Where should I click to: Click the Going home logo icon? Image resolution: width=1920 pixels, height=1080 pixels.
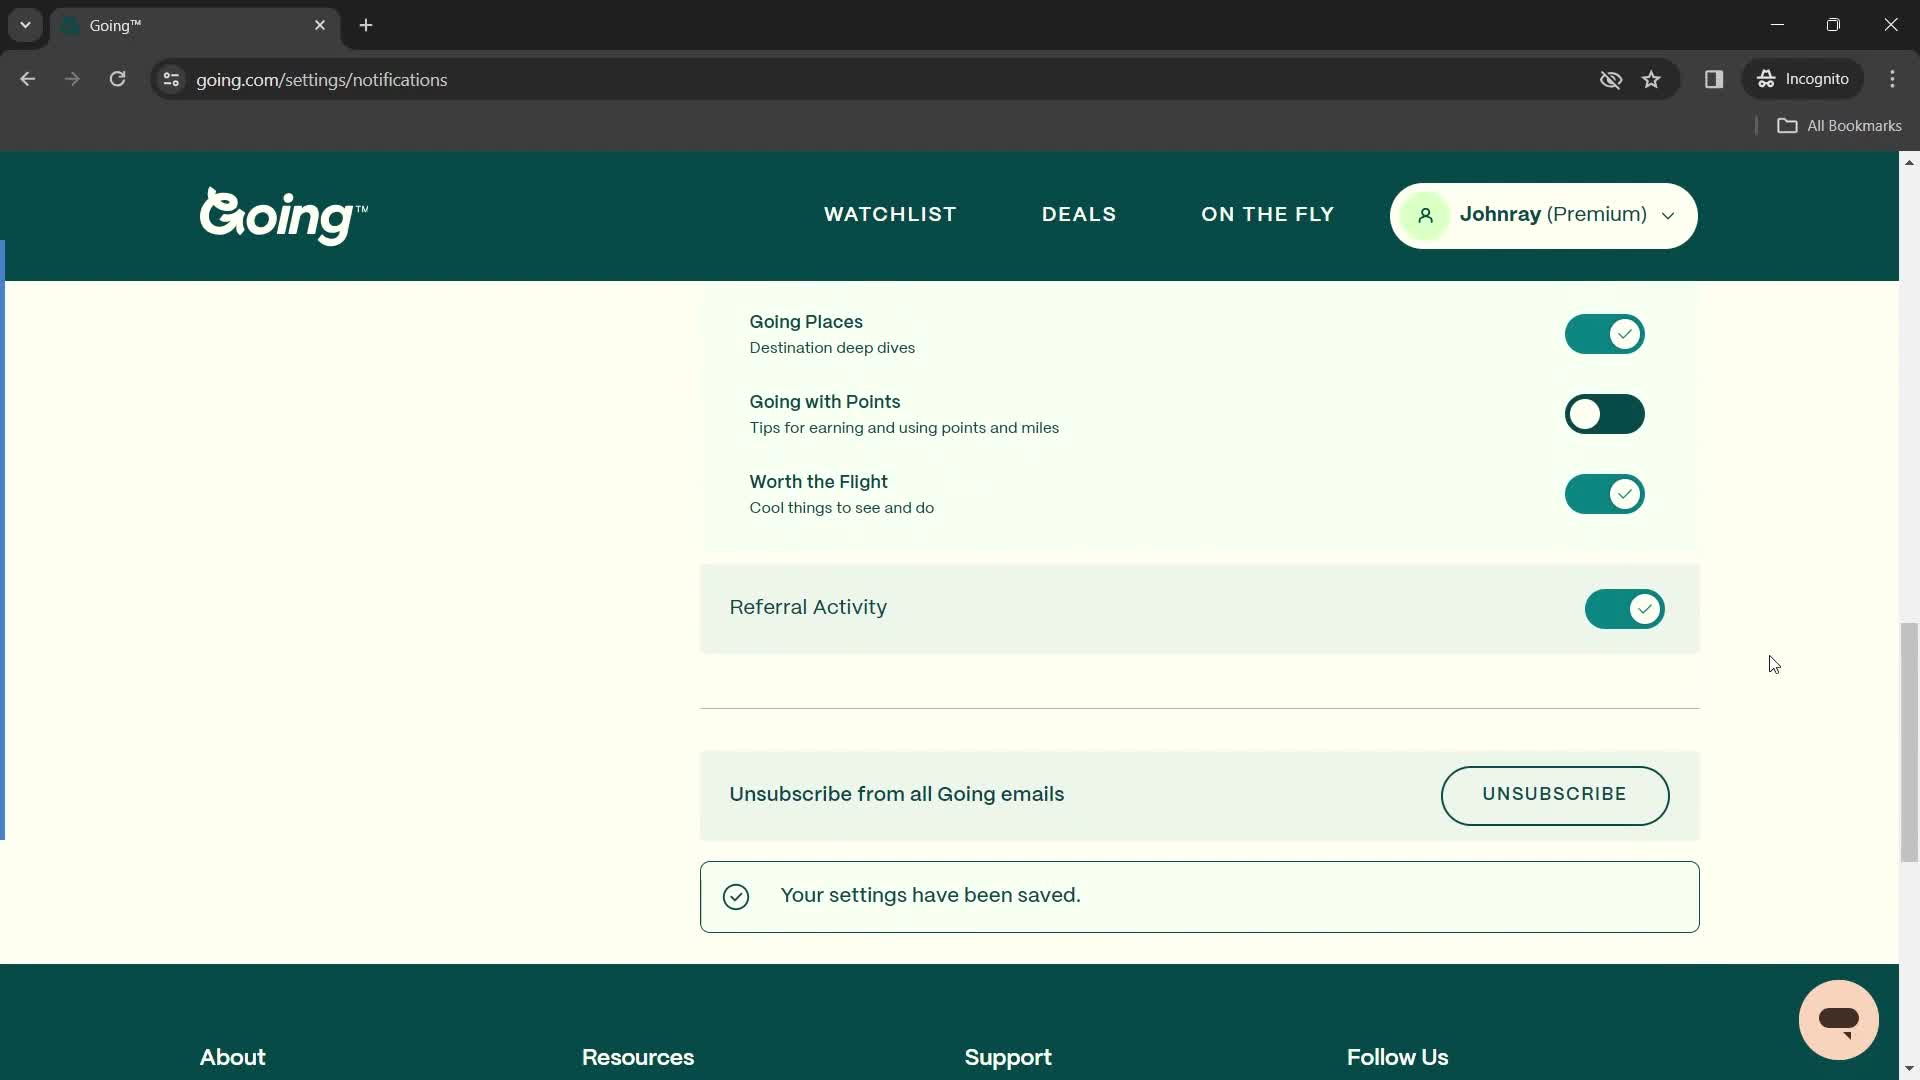[282, 215]
